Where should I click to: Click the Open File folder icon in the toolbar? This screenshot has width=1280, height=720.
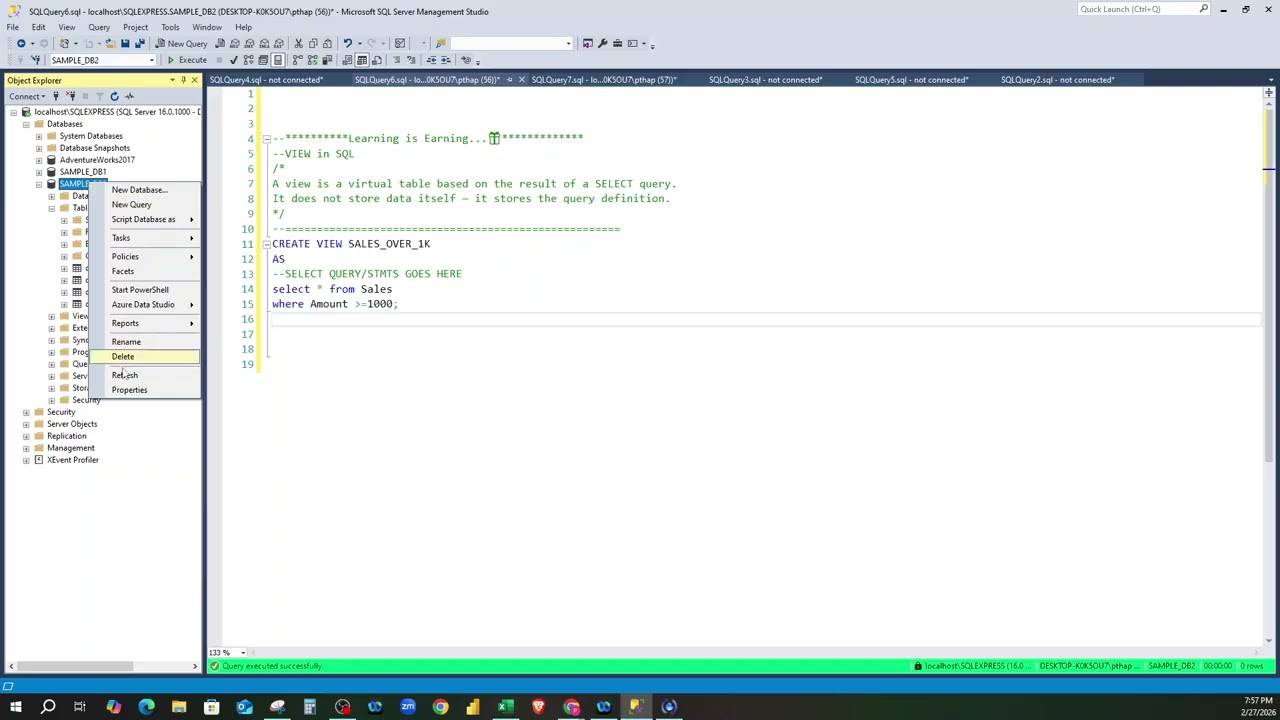coord(111,43)
